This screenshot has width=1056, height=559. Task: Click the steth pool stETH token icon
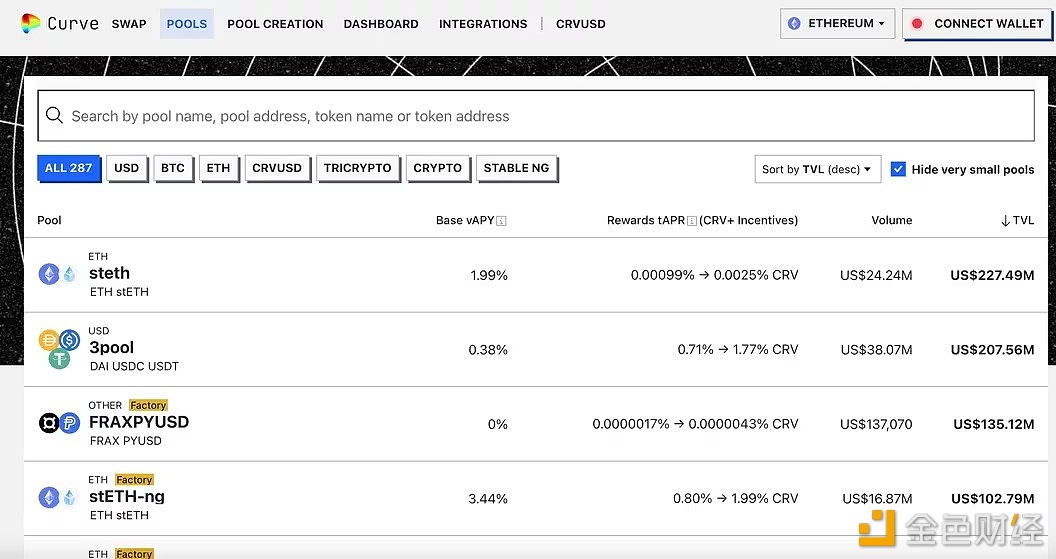click(69, 274)
